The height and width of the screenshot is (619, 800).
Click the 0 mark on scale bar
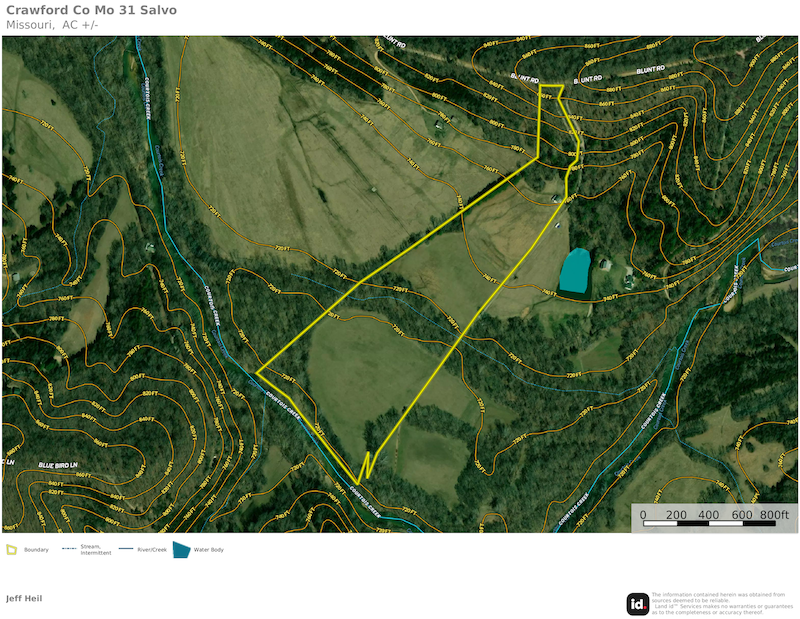[643, 514]
